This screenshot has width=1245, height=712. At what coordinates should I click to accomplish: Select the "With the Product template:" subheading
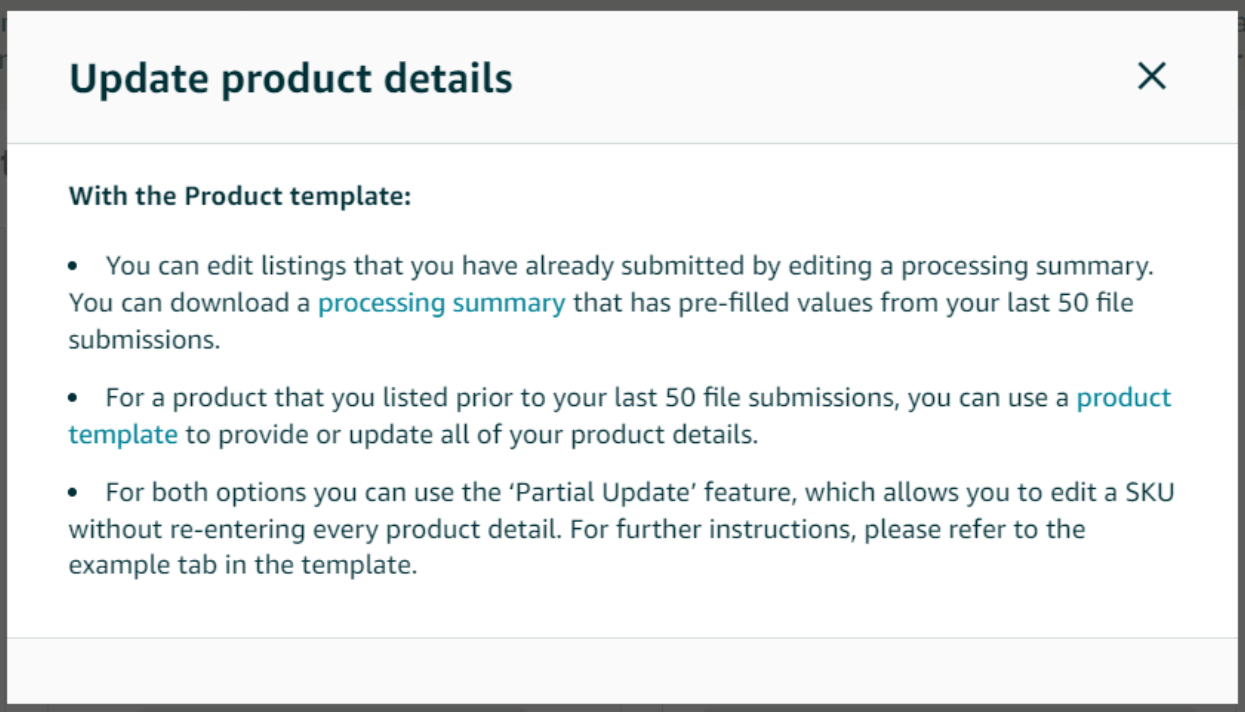coord(240,196)
